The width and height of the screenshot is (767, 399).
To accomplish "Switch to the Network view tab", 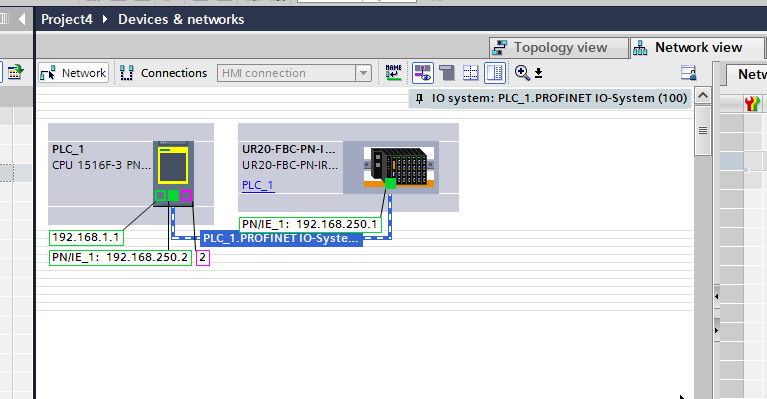I will [697, 47].
